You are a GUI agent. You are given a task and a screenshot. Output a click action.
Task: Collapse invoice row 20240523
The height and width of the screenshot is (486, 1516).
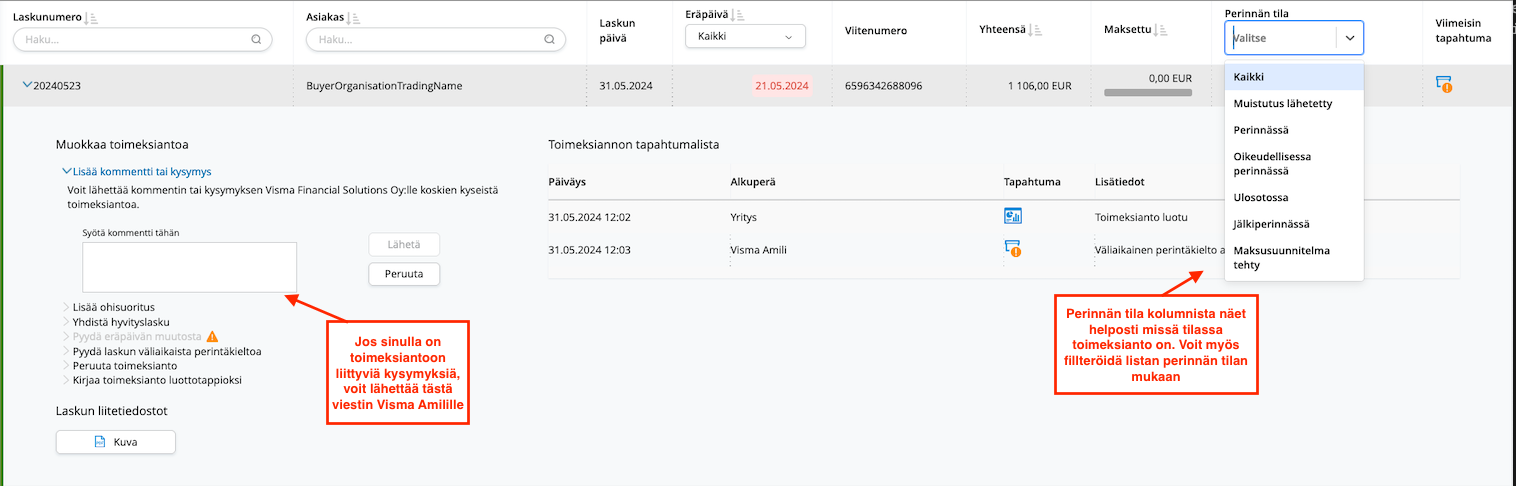[27, 85]
